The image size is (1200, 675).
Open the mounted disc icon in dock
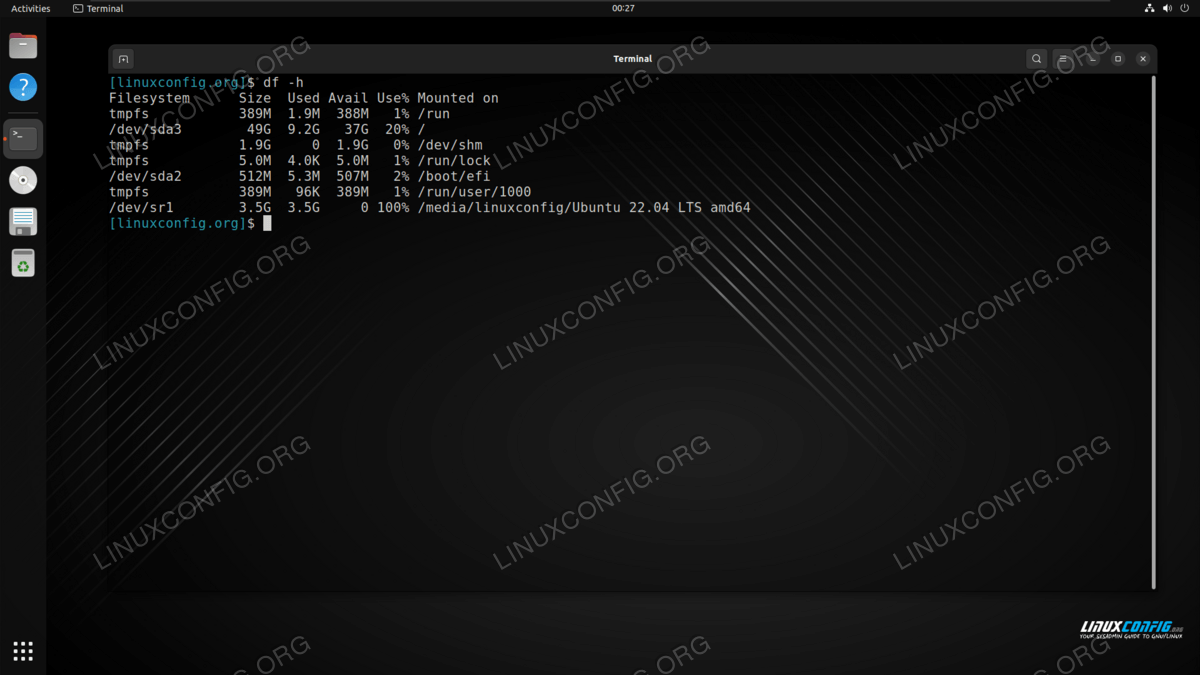point(23,180)
